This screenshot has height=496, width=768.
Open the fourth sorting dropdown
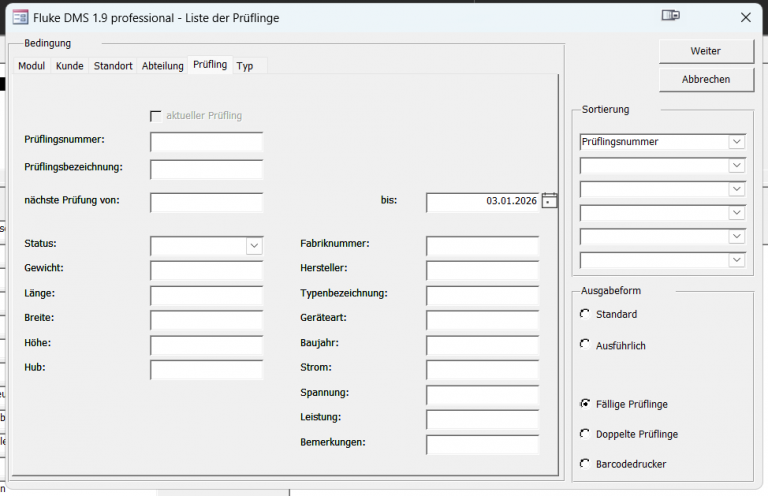[x=737, y=213]
